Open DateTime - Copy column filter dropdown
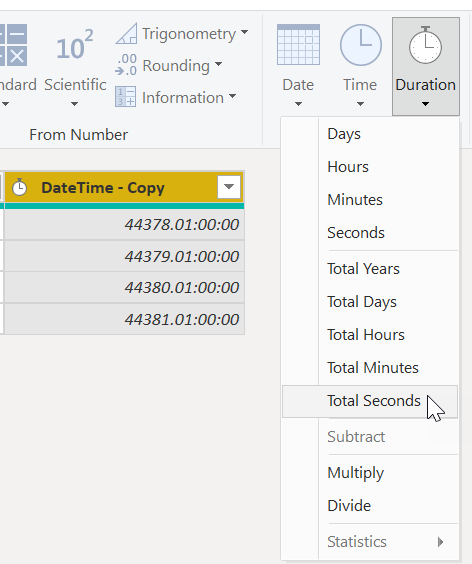 pyautogui.click(x=229, y=187)
